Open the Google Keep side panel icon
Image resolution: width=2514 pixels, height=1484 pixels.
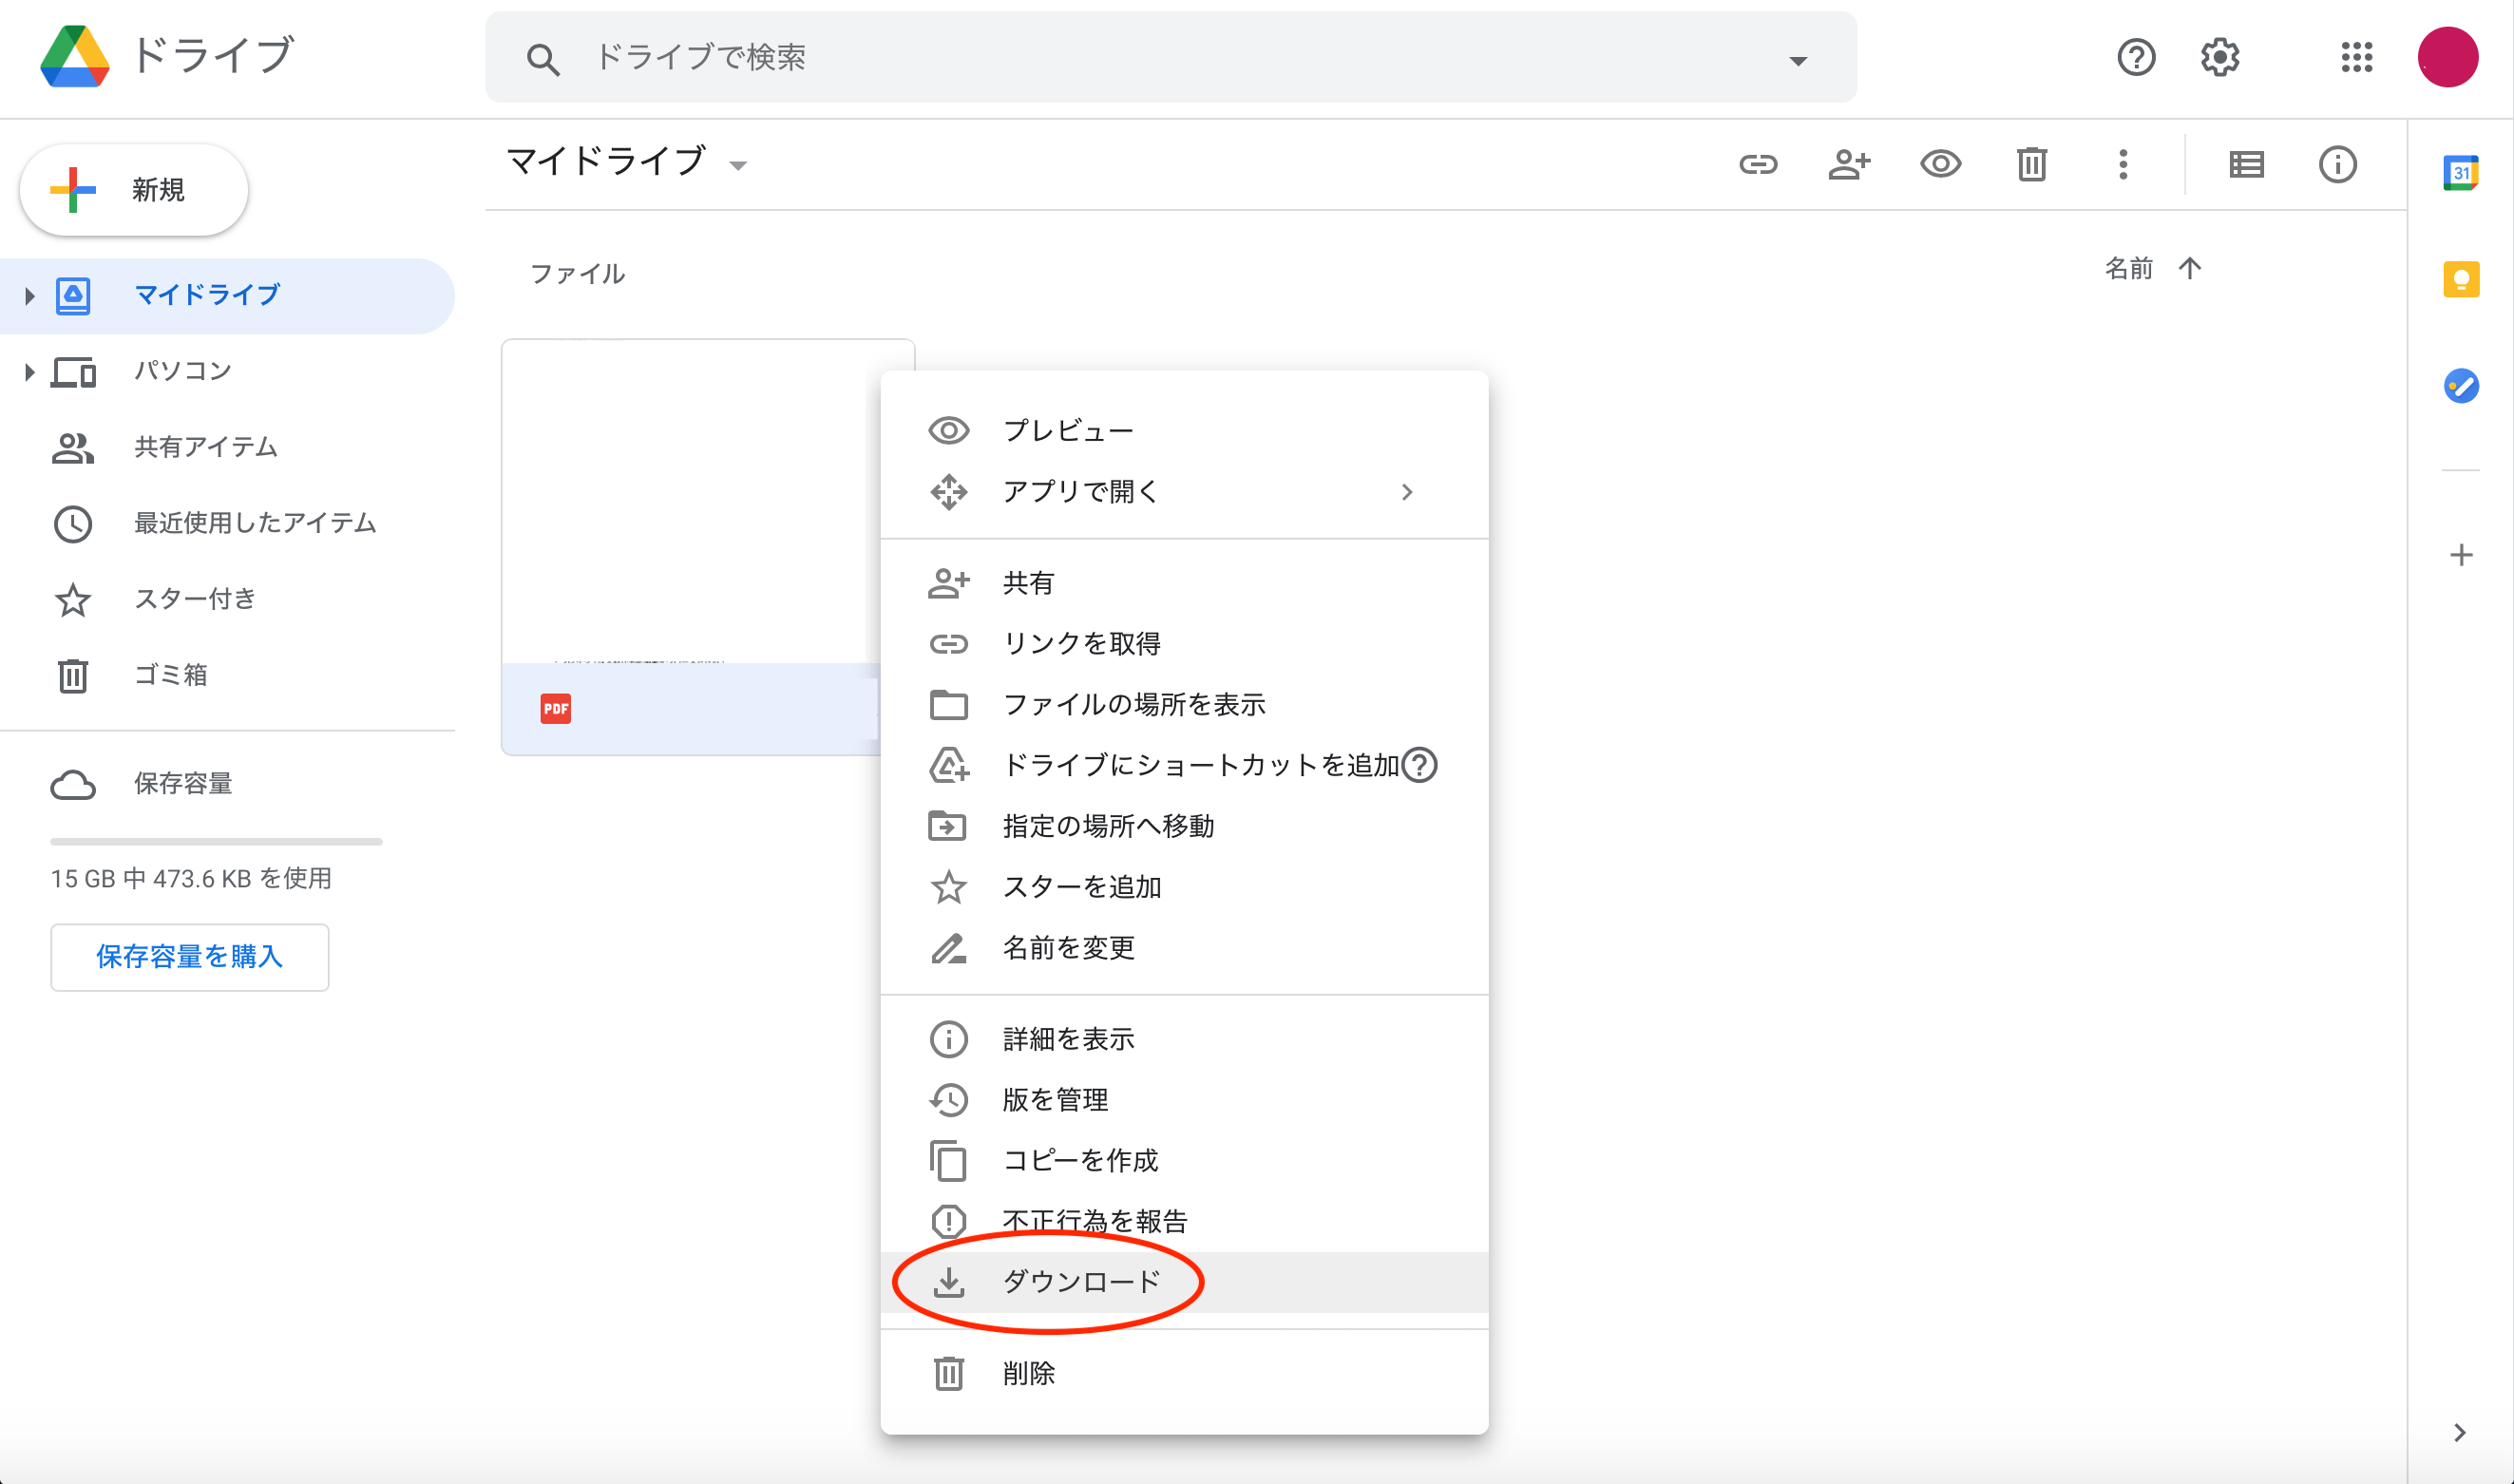click(x=2461, y=280)
